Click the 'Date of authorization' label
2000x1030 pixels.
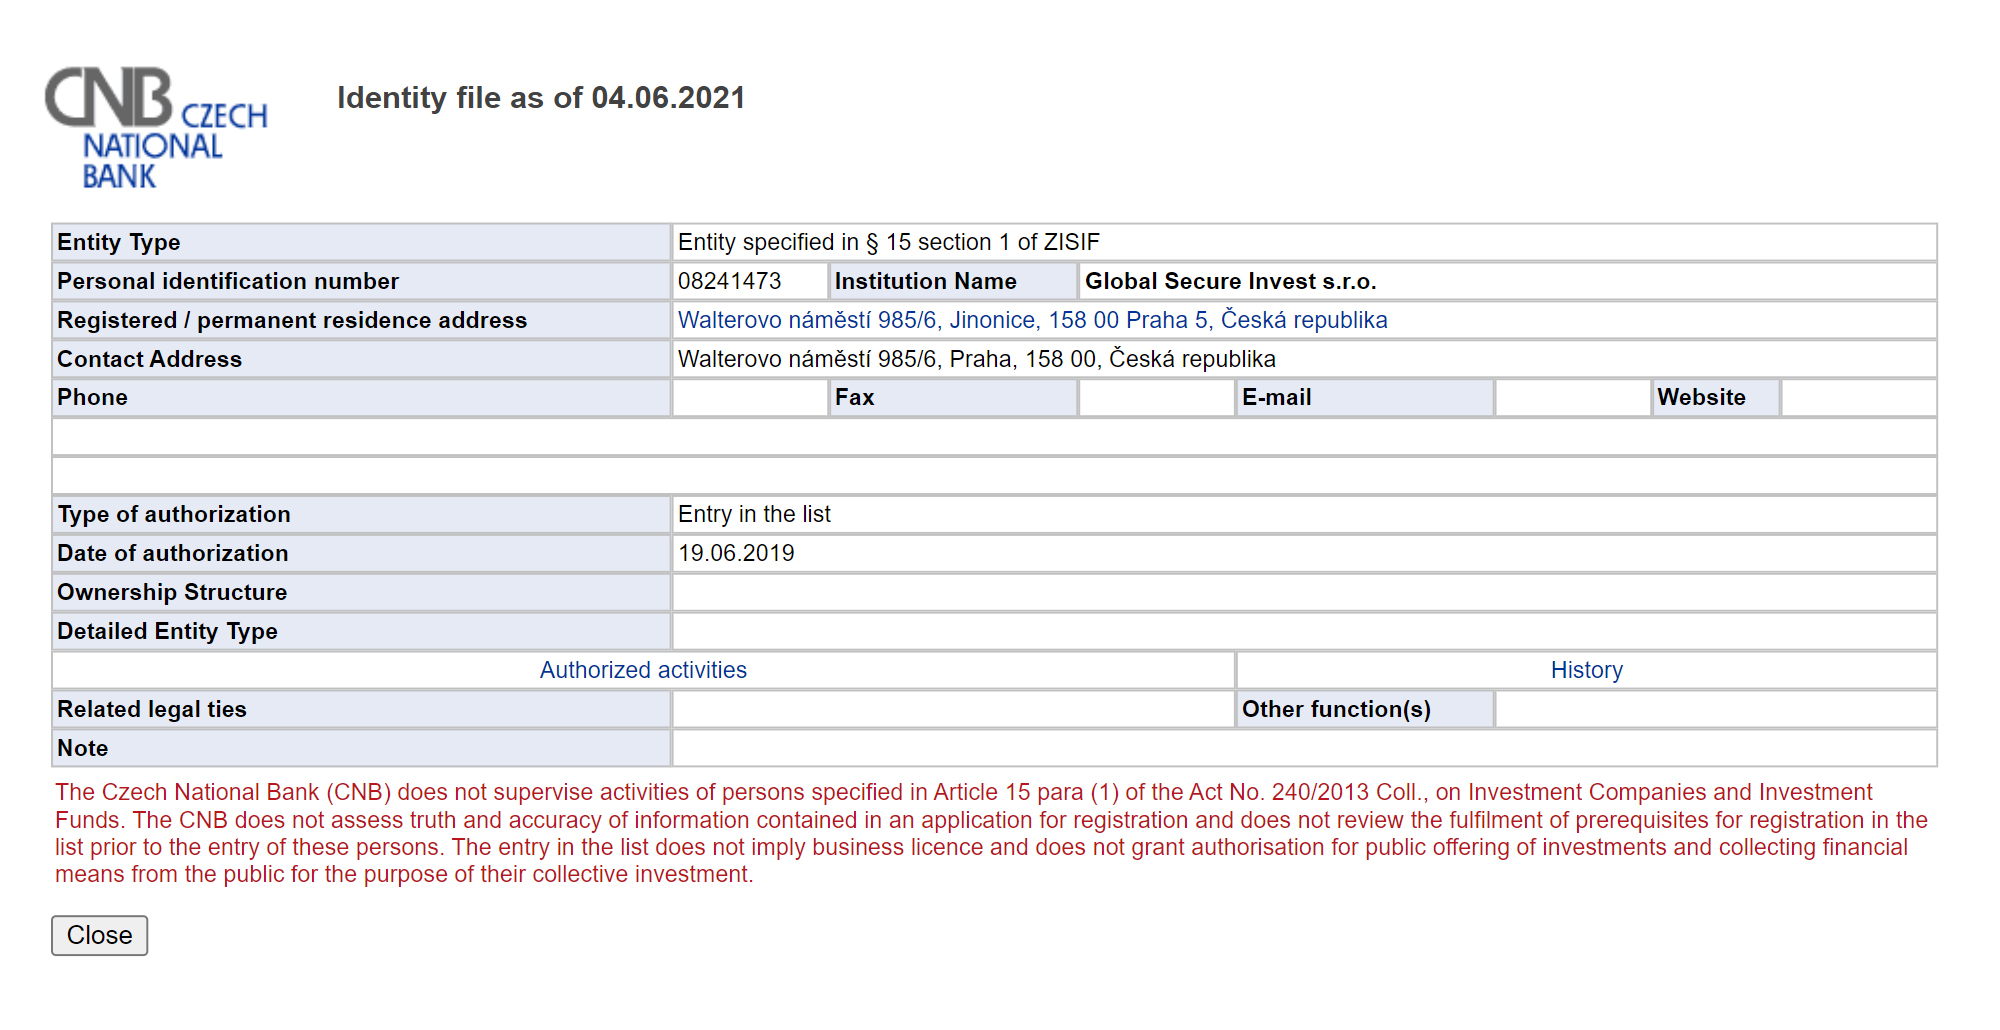(172, 553)
